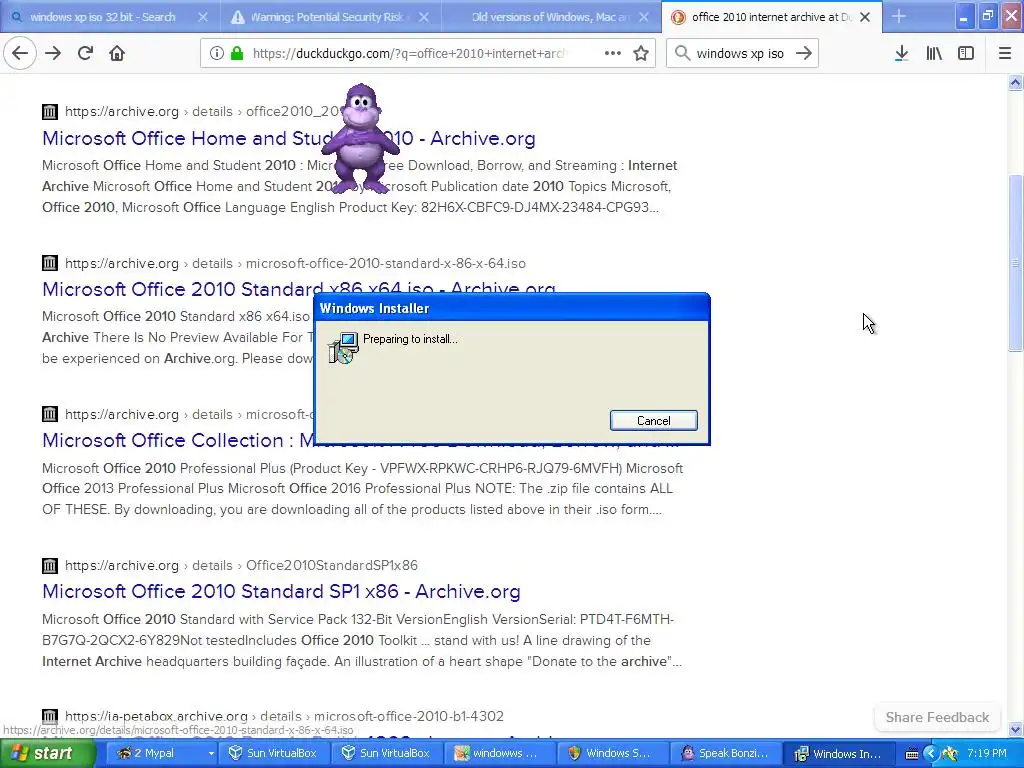The width and height of the screenshot is (1024, 768).
Task: Open a new tab with plus icon
Action: click(x=899, y=16)
